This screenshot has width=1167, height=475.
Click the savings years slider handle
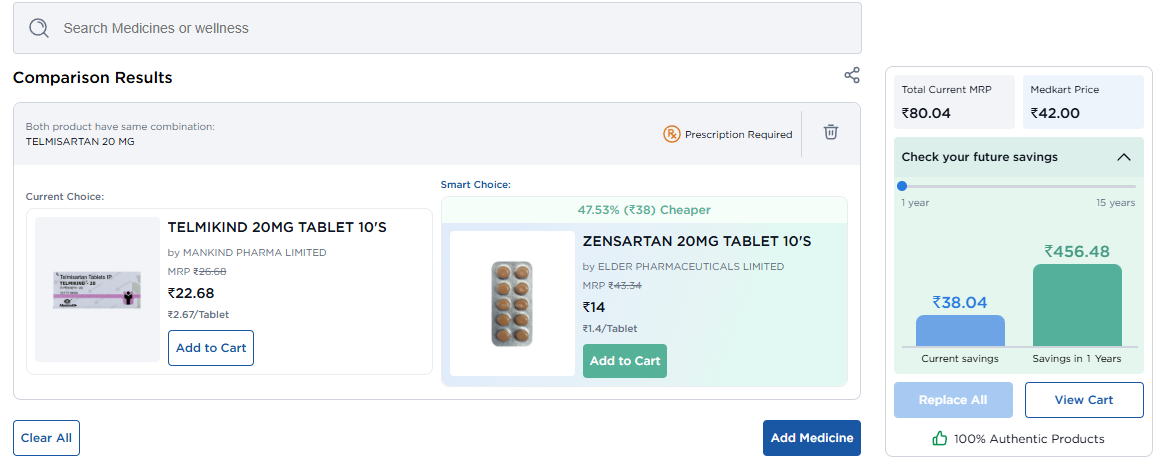pyautogui.click(x=902, y=186)
